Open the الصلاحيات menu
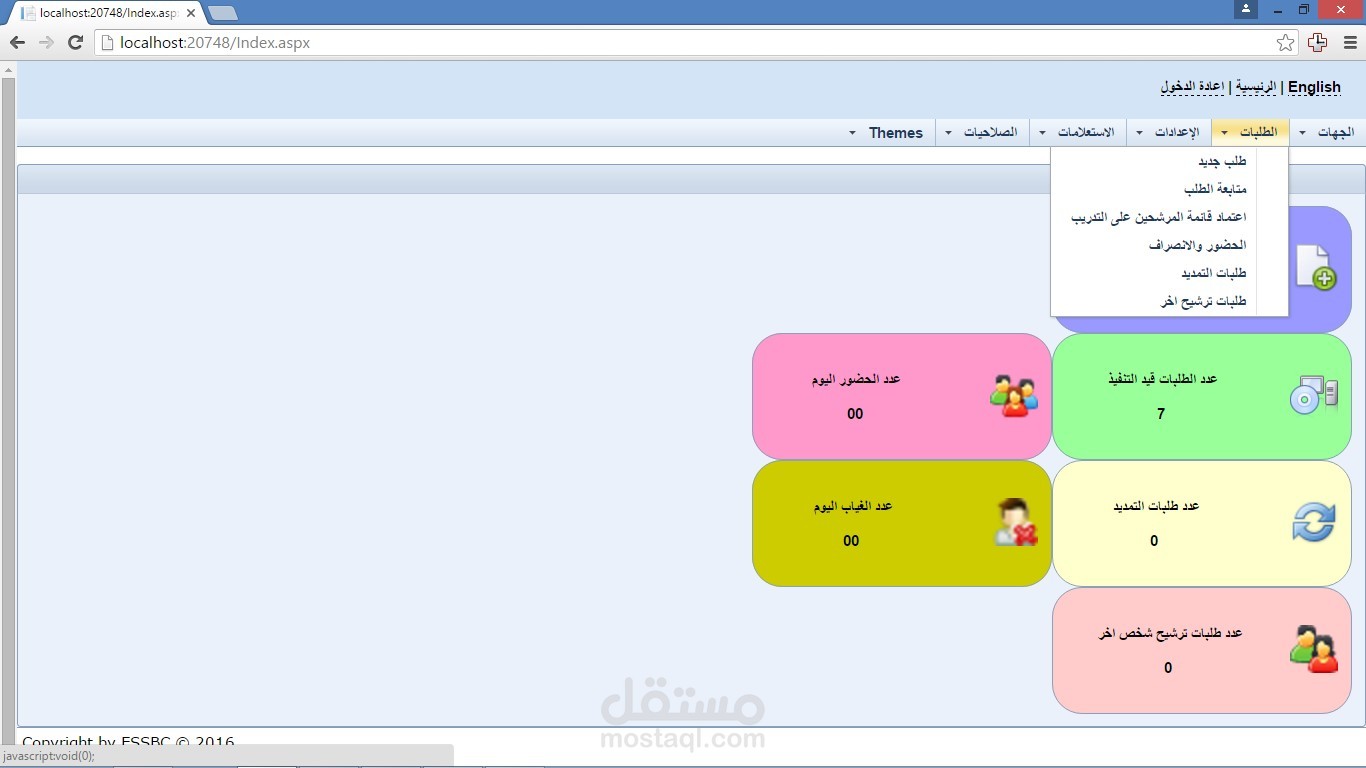 [x=990, y=133]
